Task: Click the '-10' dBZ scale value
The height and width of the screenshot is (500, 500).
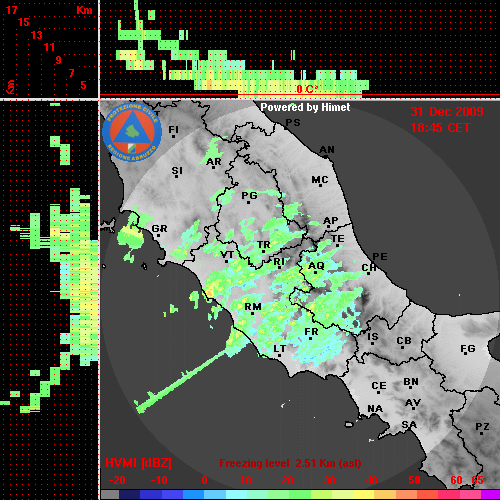Action: tap(159, 480)
